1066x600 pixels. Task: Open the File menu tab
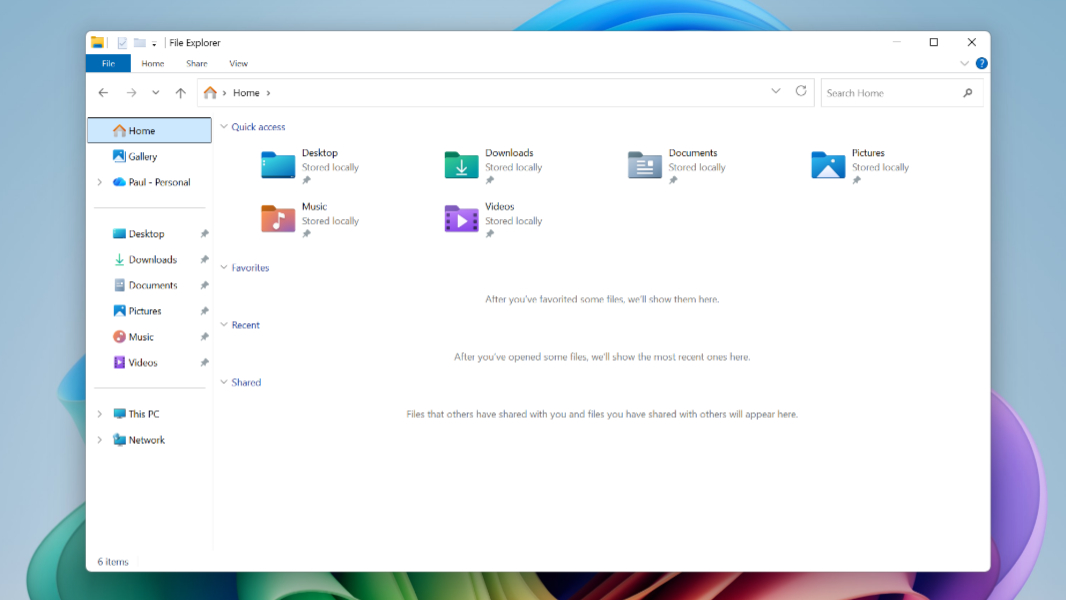tap(108, 63)
